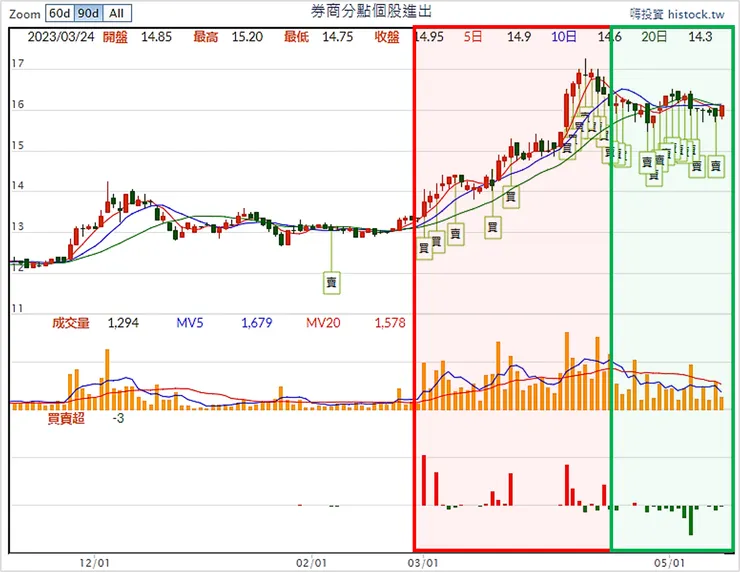Click the MV20 value 1,578
This screenshot has height=572, width=740.
click(x=390, y=323)
